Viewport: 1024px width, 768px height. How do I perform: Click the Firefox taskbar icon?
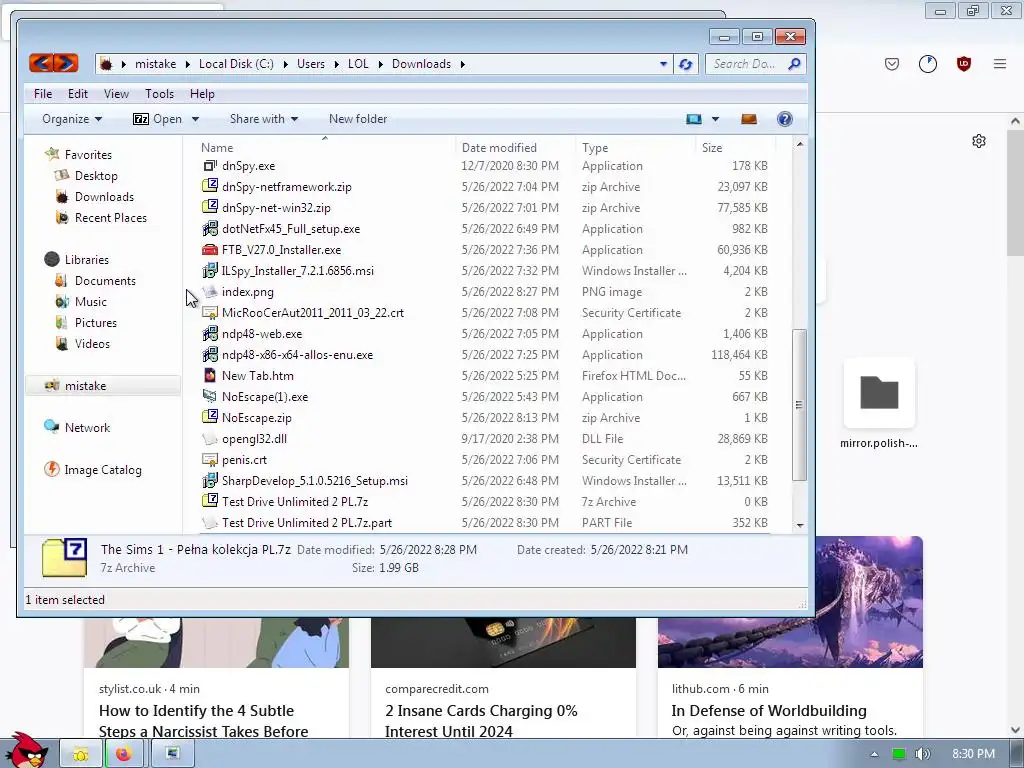click(123, 754)
